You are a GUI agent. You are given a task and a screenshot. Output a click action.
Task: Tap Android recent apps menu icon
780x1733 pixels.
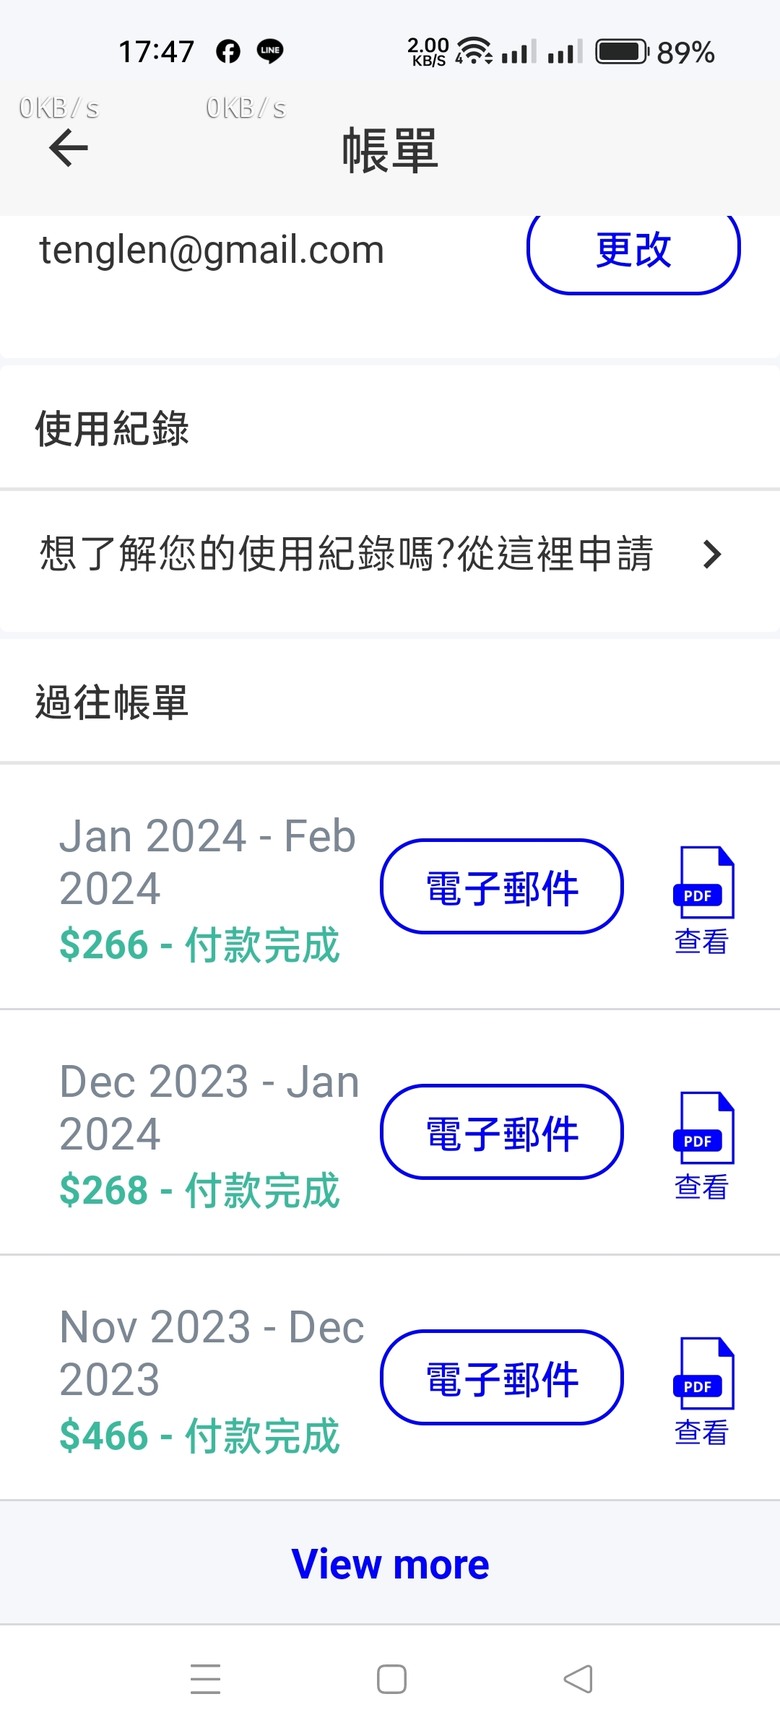coord(205,1679)
